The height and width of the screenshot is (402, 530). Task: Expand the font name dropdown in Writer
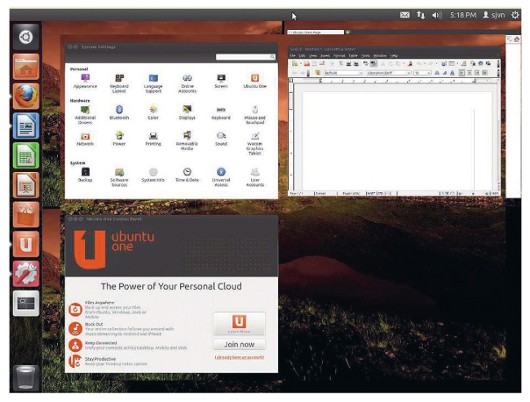coord(409,73)
